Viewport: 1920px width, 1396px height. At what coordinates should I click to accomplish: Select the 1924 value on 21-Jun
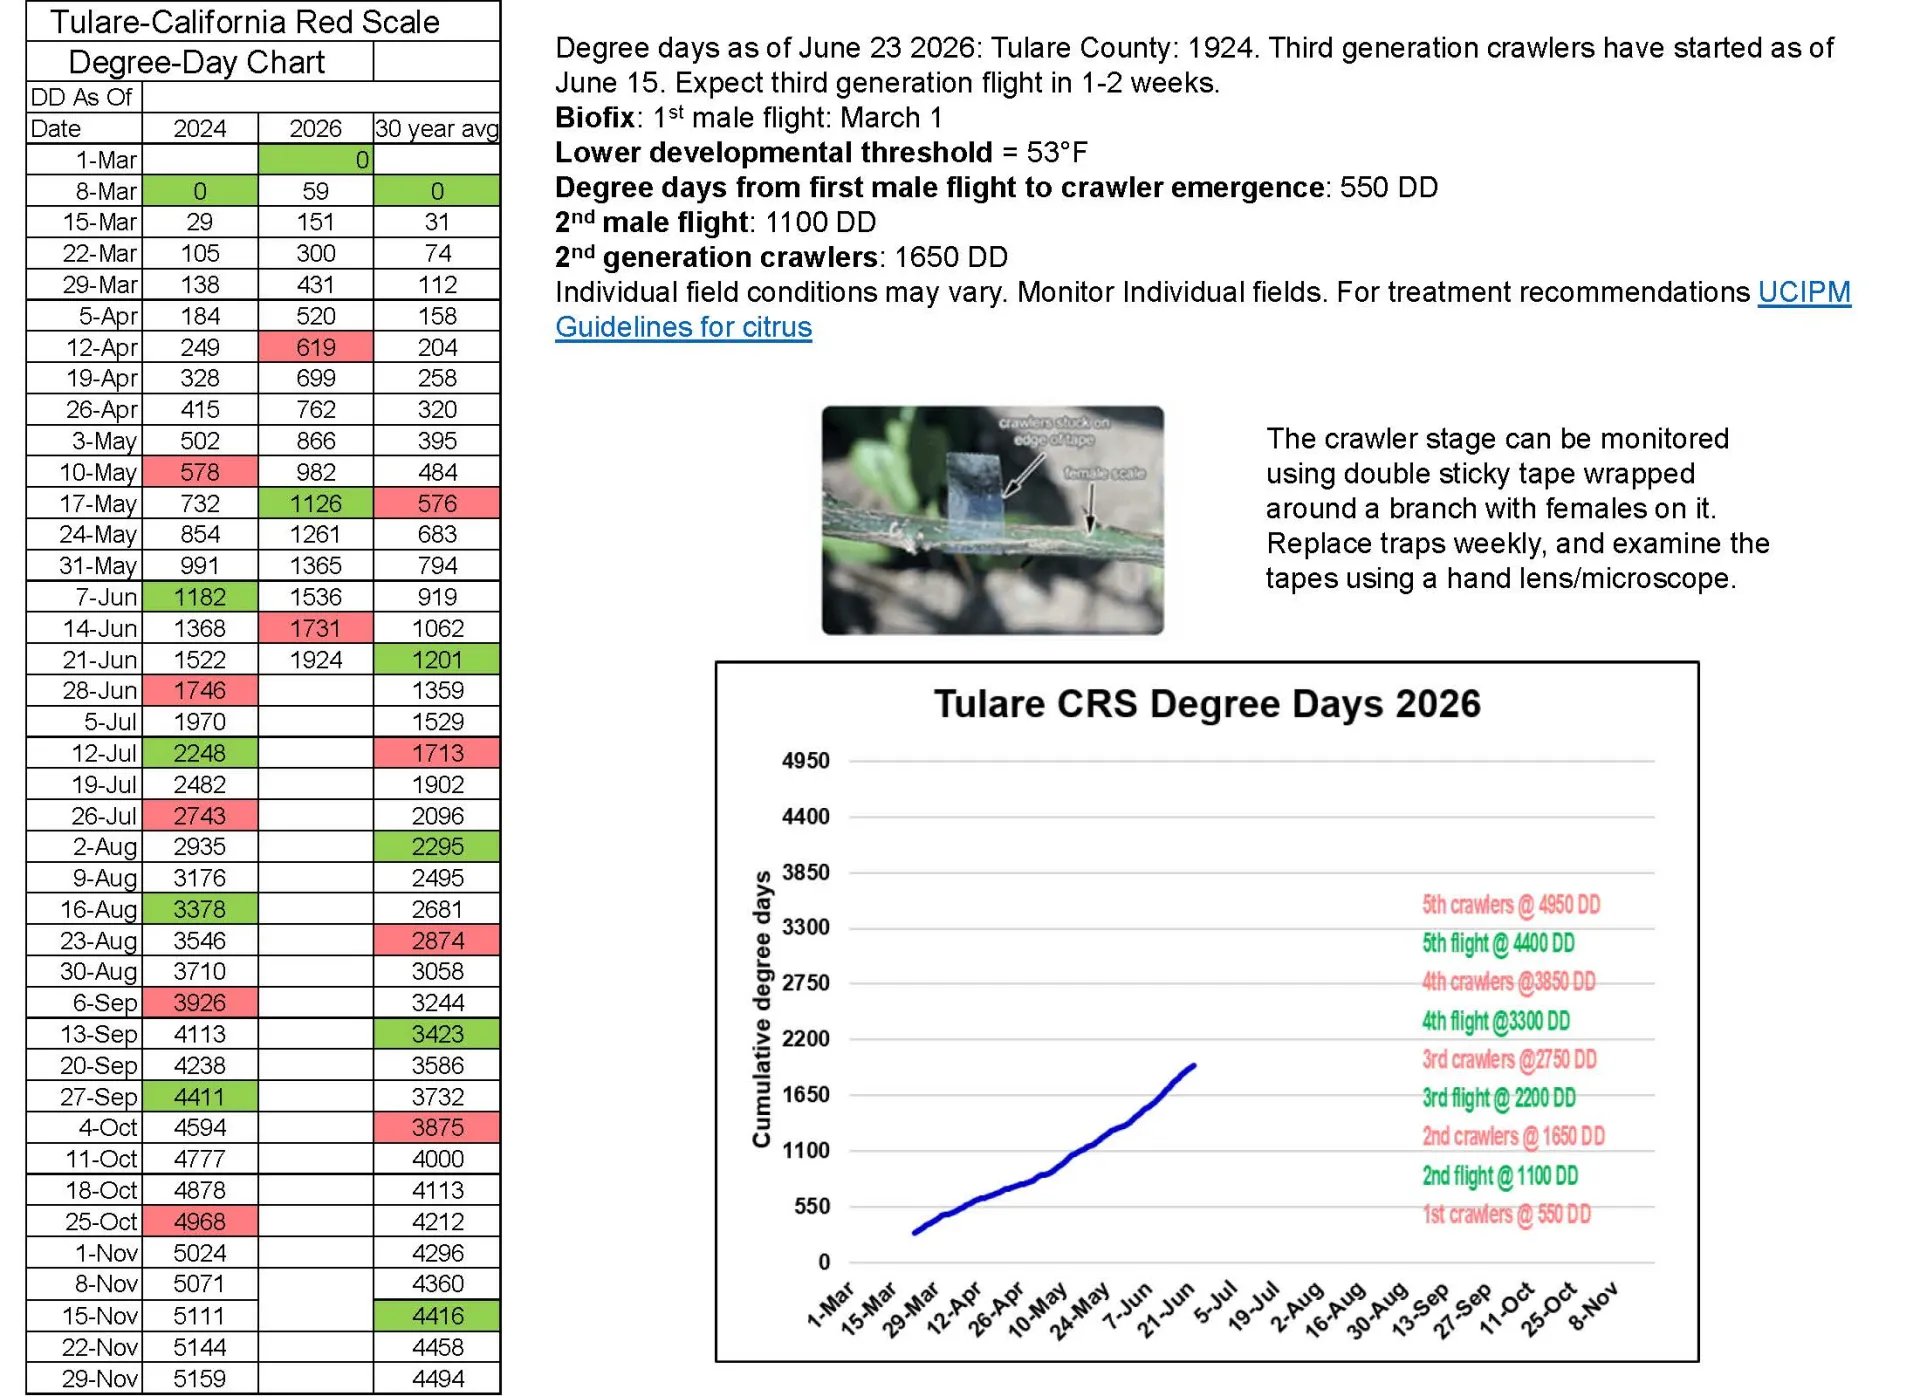coord(316,659)
